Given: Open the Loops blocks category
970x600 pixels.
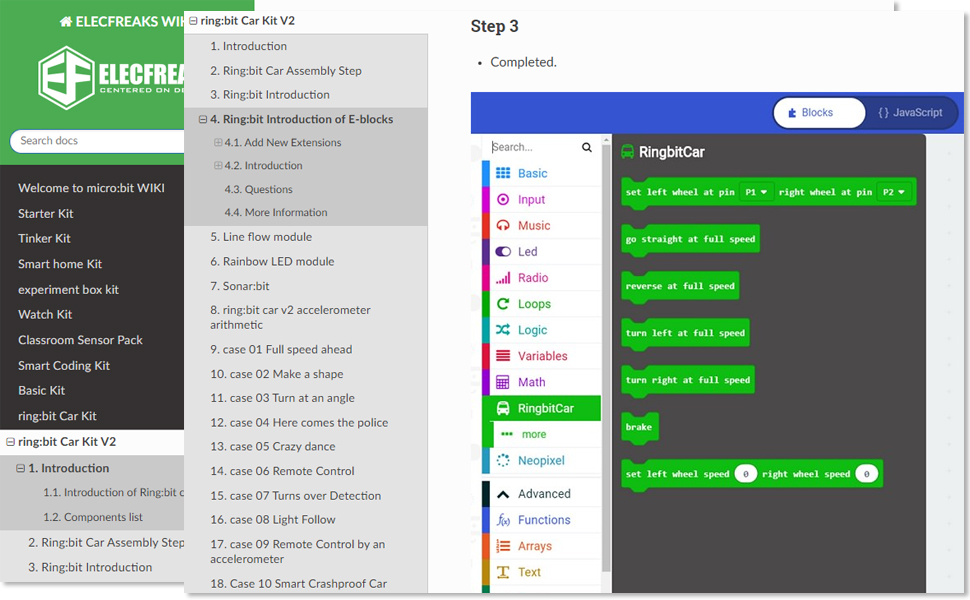Looking at the screenshot, I should coord(541,304).
